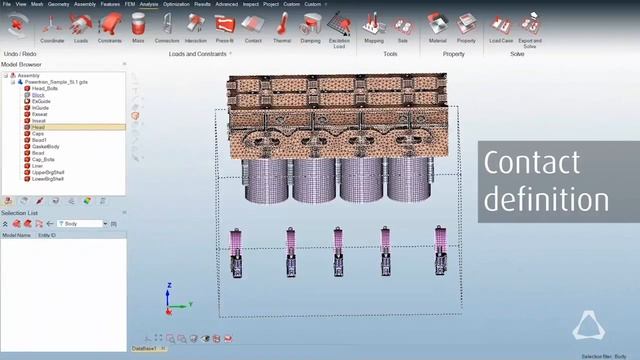Open the Material tool
The width and height of the screenshot is (640, 360).
click(438, 28)
